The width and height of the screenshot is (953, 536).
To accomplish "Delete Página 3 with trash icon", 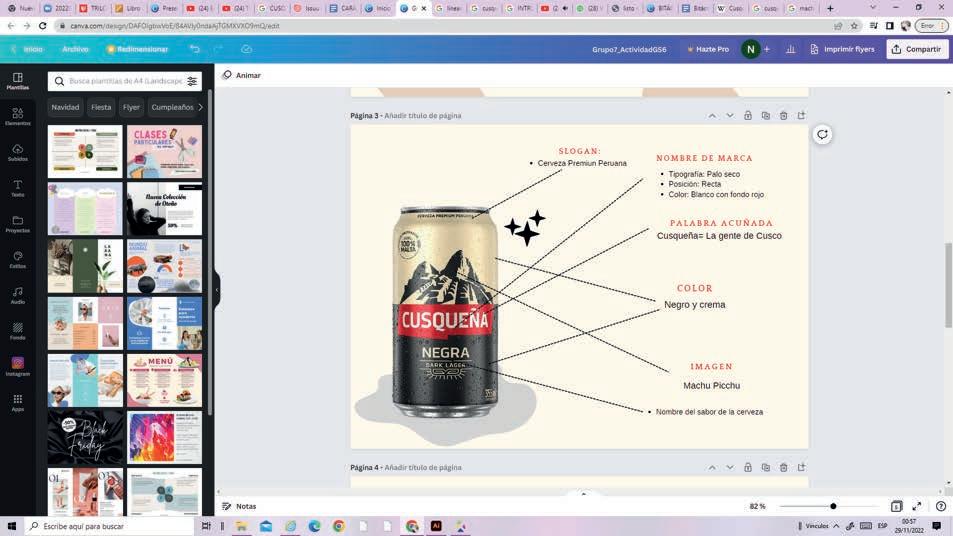I will (x=783, y=115).
